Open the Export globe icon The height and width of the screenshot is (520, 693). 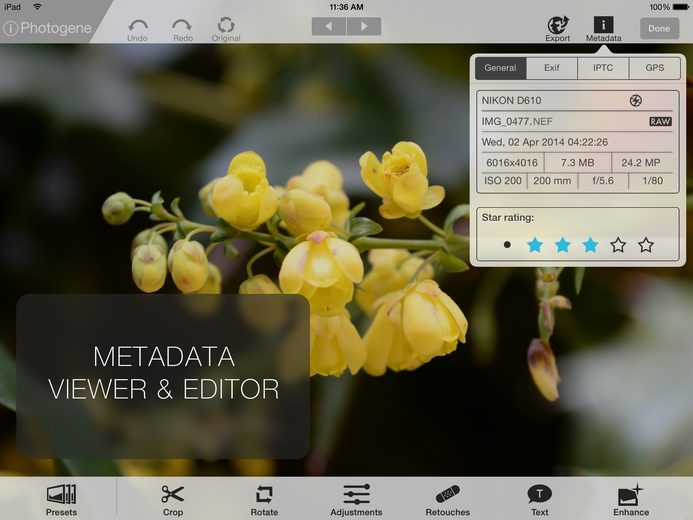pos(558,25)
